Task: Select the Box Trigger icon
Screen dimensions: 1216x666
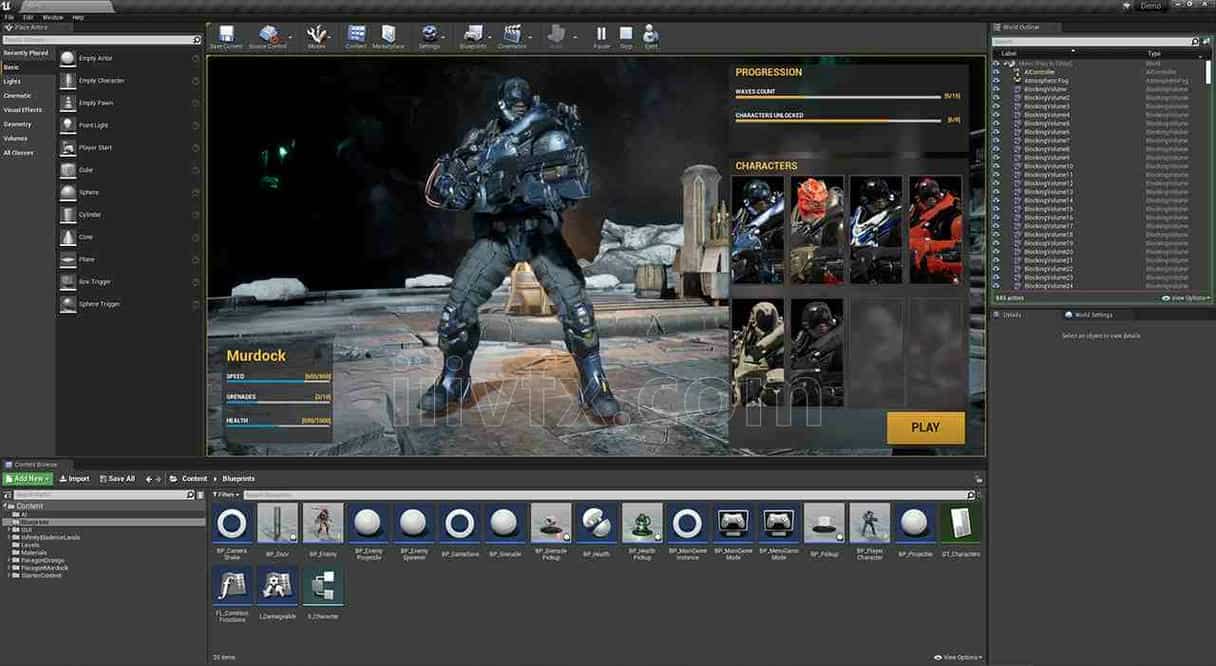Action: click(68, 281)
